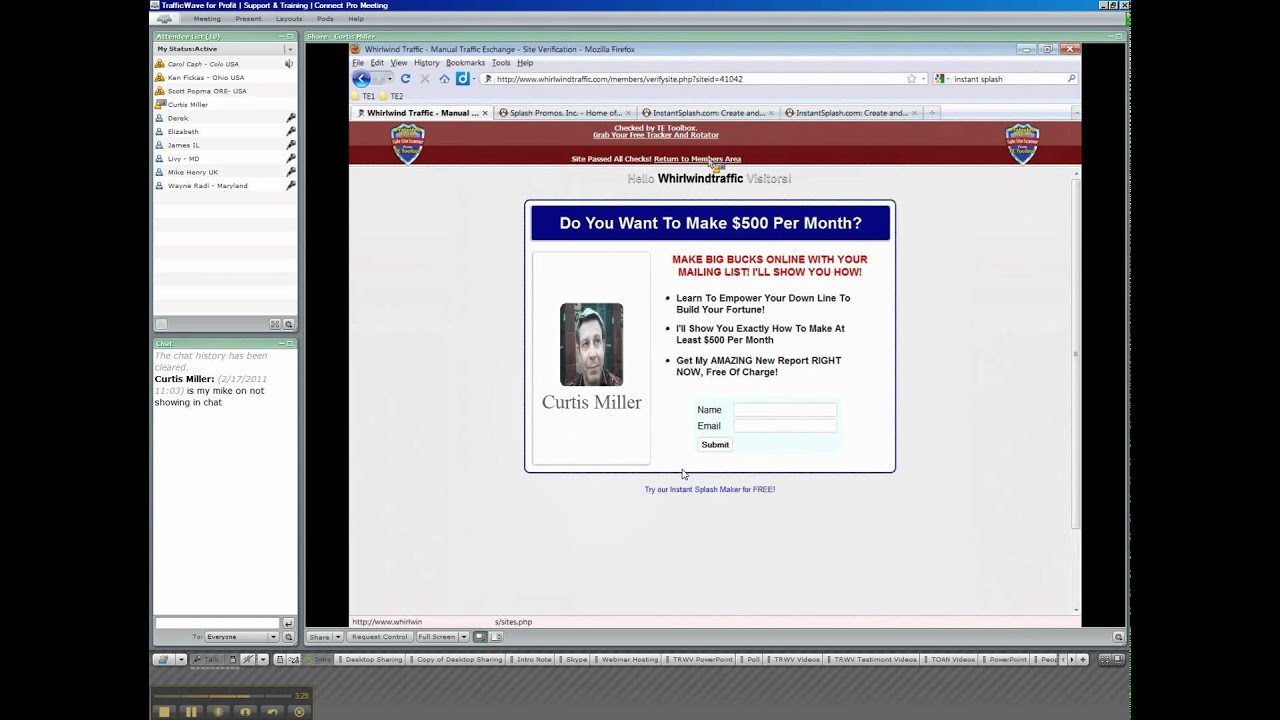Open the list all tabs dropdown
The width and height of the screenshot is (1280, 720).
tap(1076, 113)
